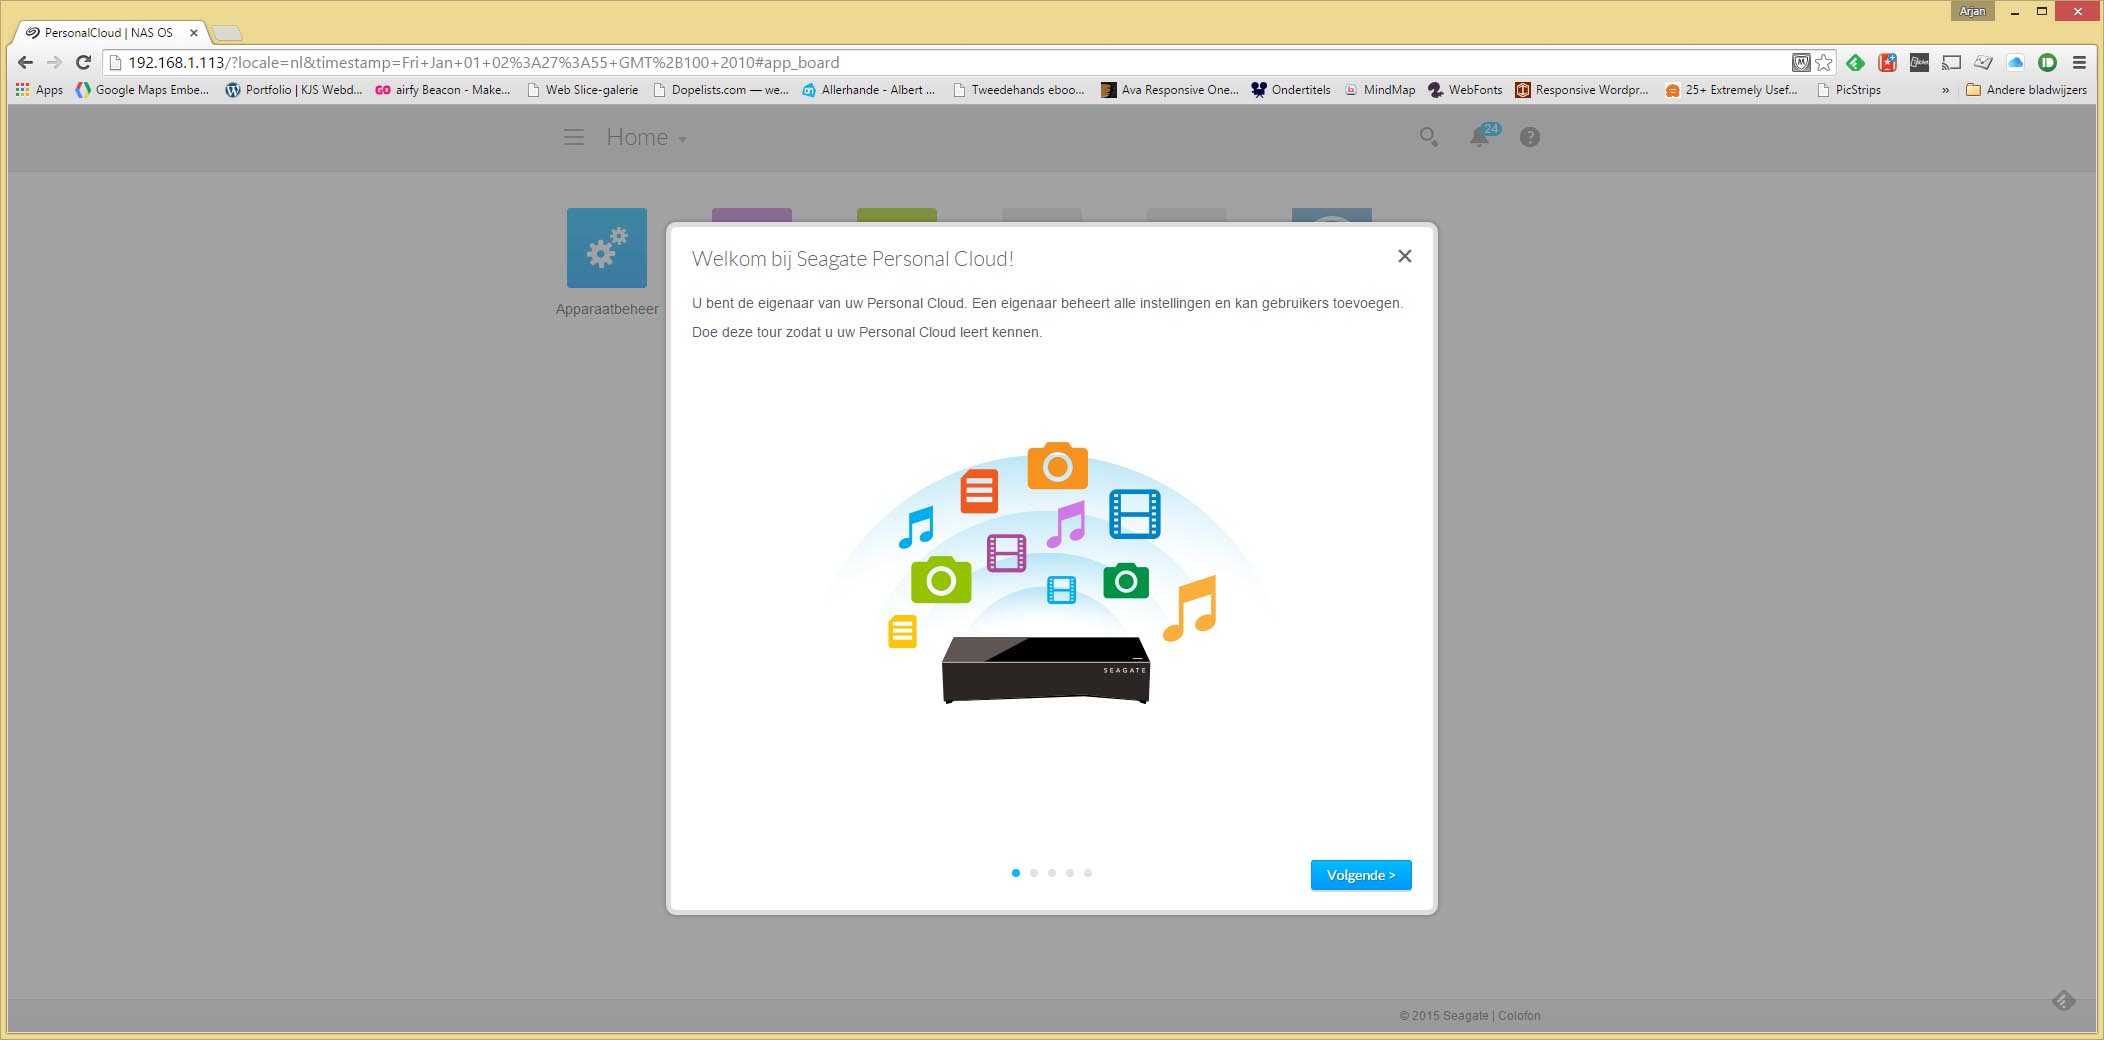The height and width of the screenshot is (1040, 2104).
Task: Click the green app tile behind dialog
Action: point(896,215)
